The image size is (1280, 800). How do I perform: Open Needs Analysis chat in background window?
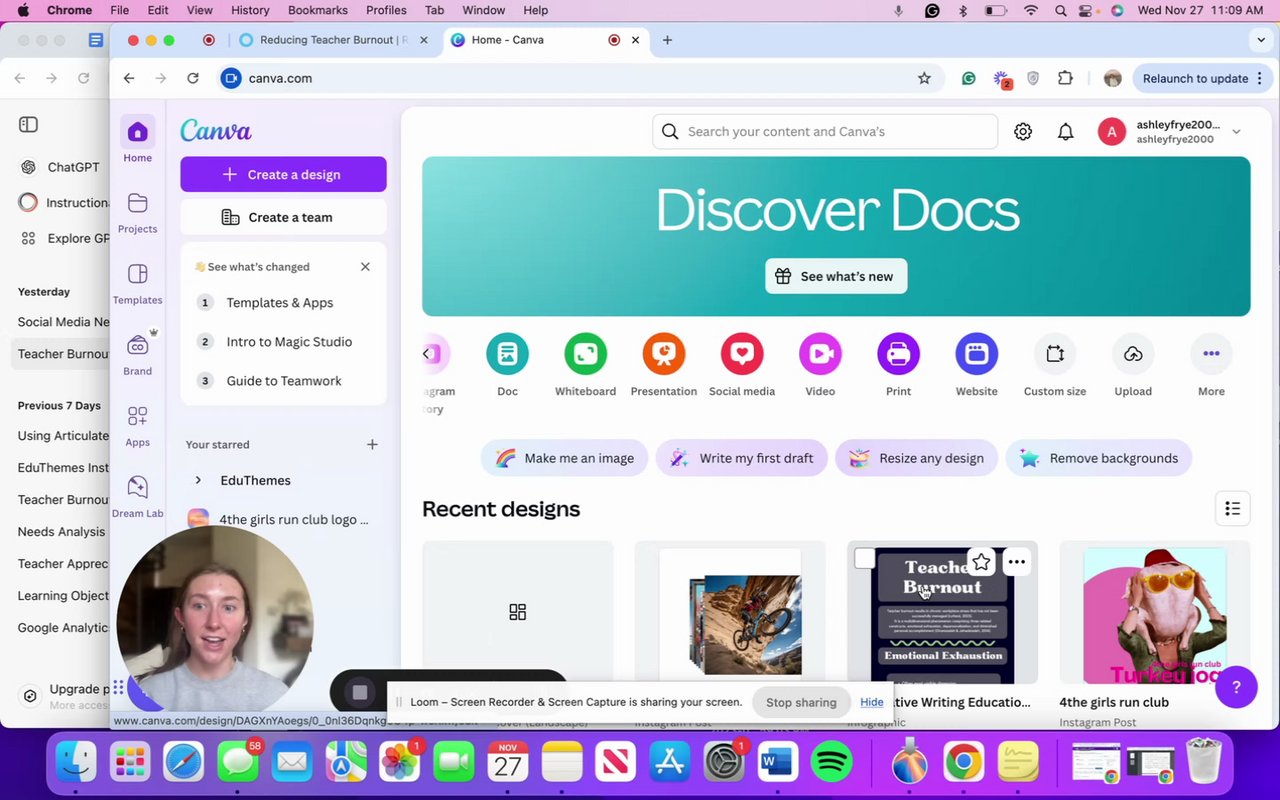coord(61,532)
